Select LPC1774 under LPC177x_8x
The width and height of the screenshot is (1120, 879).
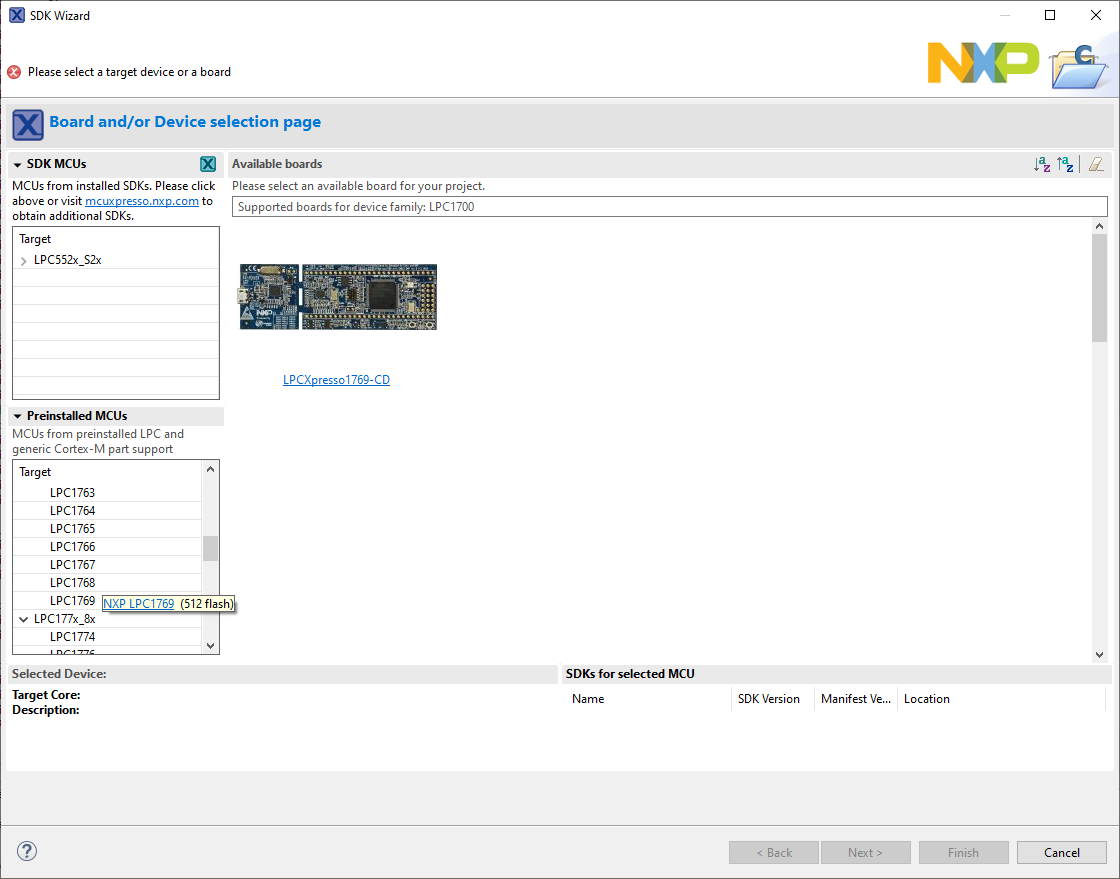tap(70, 636)
